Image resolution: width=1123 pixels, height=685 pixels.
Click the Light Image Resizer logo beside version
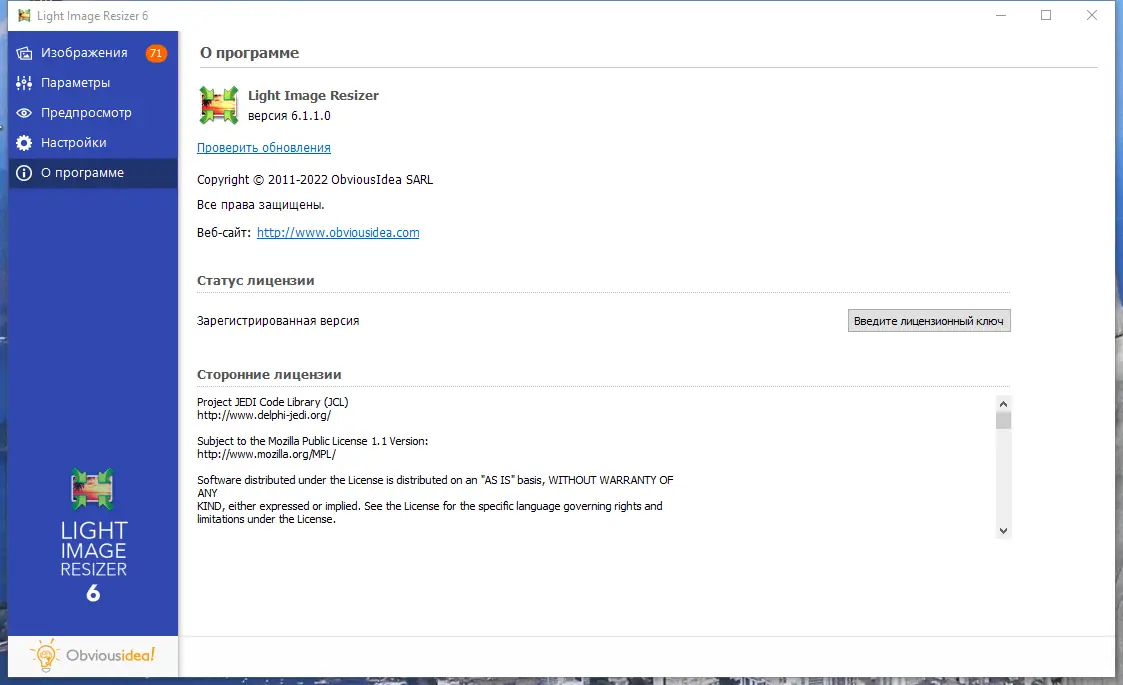[x=218, y=105]
